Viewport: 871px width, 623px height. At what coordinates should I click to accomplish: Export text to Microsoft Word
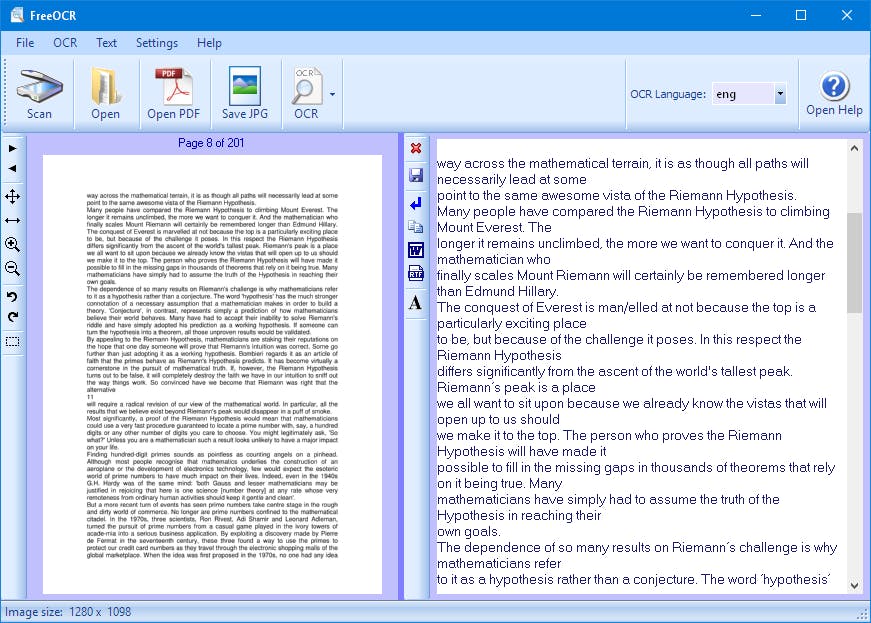(416, 250)
